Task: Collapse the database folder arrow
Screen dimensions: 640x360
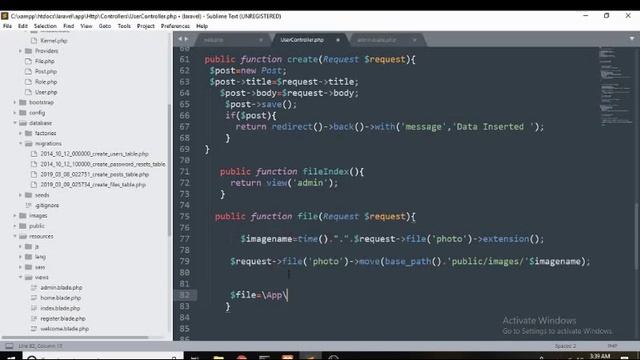Action: [x=15, y=123]
